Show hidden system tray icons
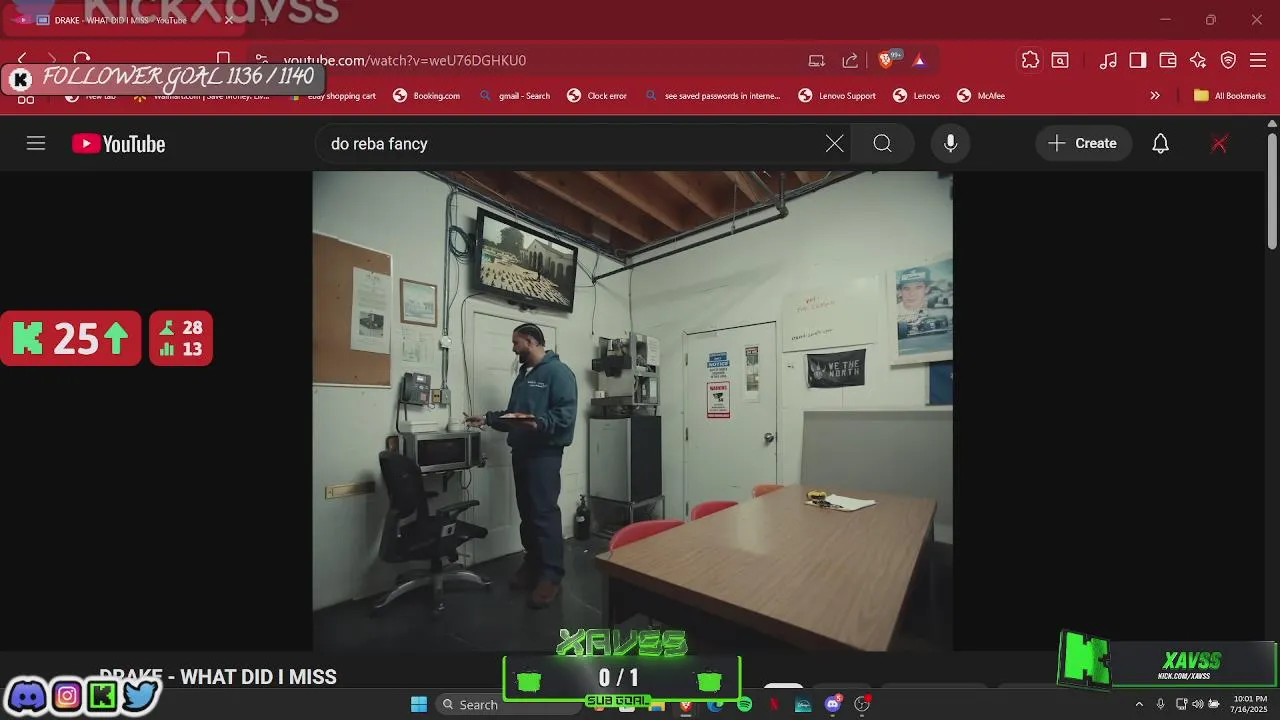 (1138, 704)
